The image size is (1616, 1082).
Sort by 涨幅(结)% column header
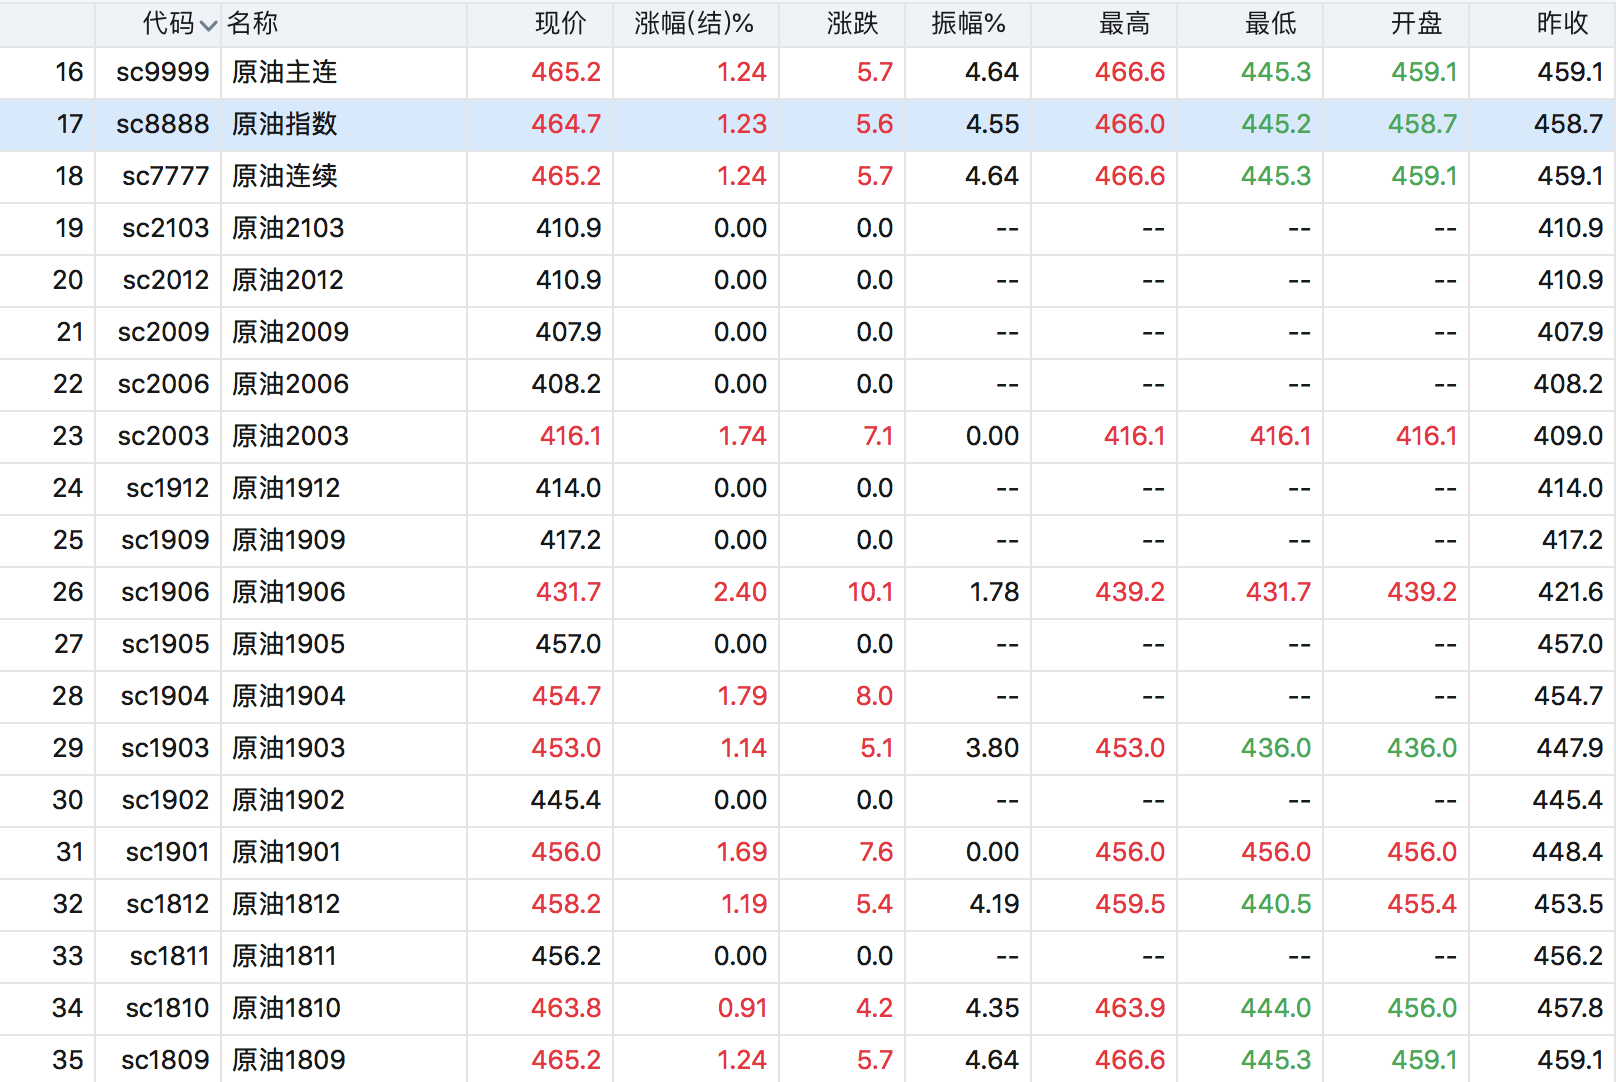pos(694,23)
